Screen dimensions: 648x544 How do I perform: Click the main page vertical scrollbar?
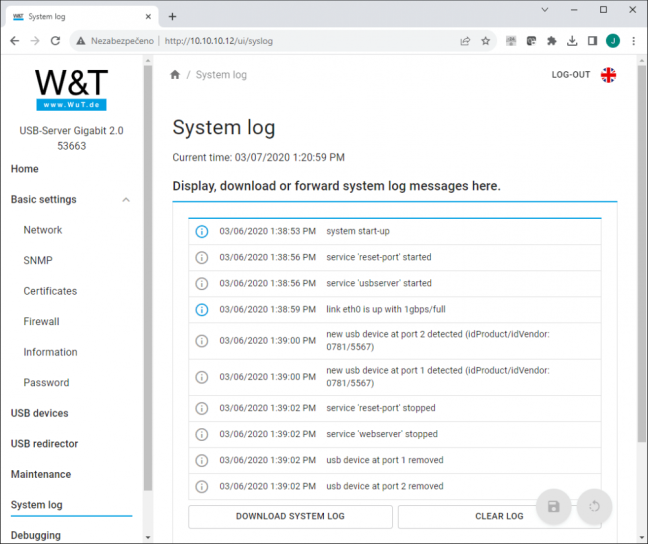(641, 254)
